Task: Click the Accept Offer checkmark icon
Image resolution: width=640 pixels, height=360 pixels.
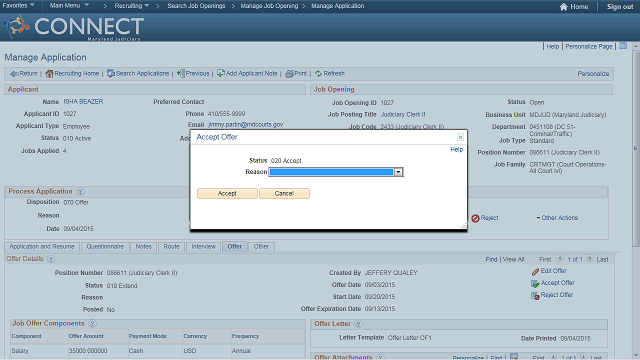Action: (x=535, y=283)
